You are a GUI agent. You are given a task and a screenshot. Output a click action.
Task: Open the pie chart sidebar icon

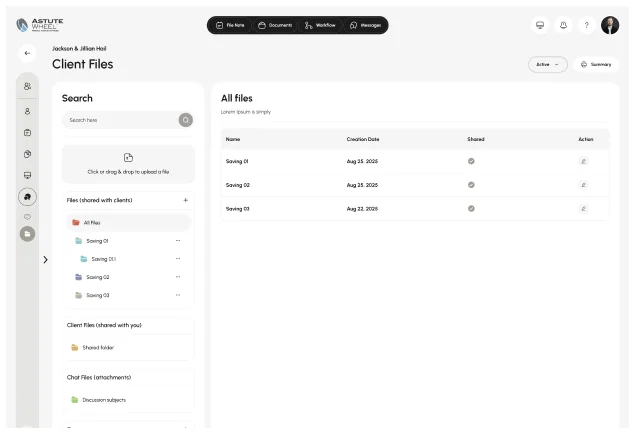click(27, 154)
